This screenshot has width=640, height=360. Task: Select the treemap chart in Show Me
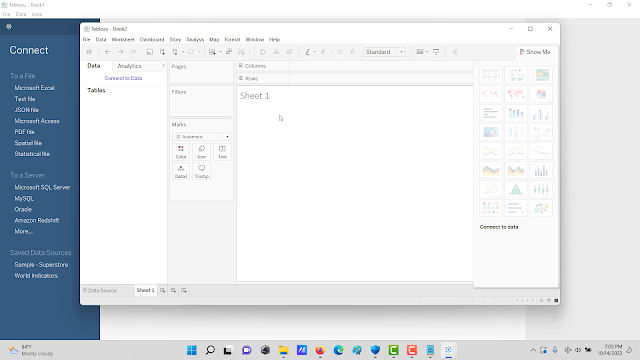[x=491, y=132]
